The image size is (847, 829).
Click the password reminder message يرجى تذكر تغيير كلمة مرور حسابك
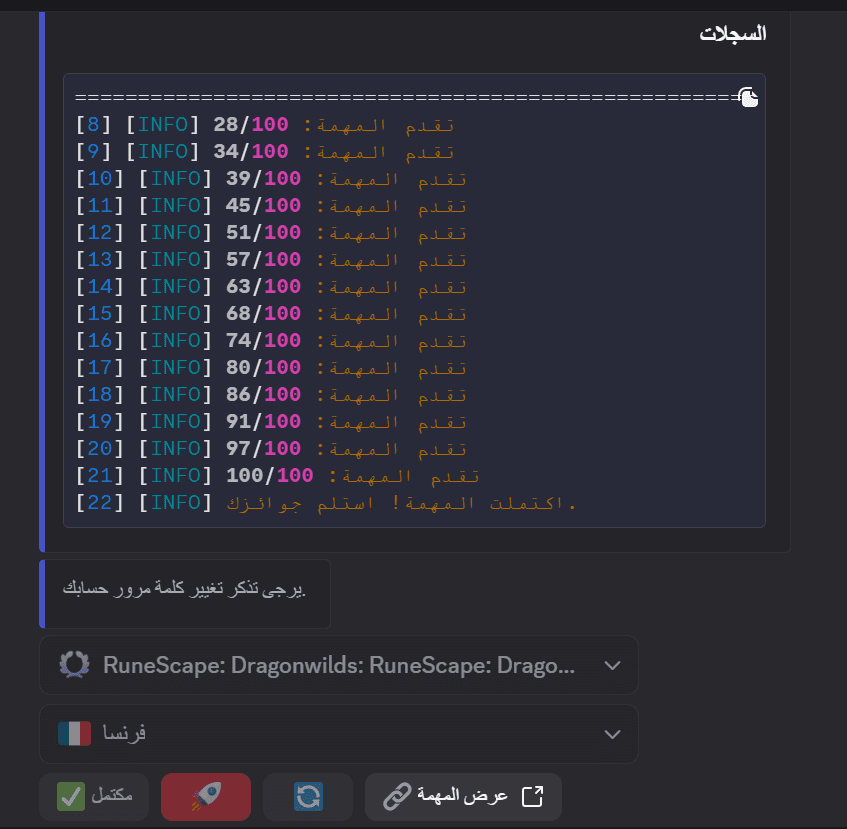coord(184,588)
